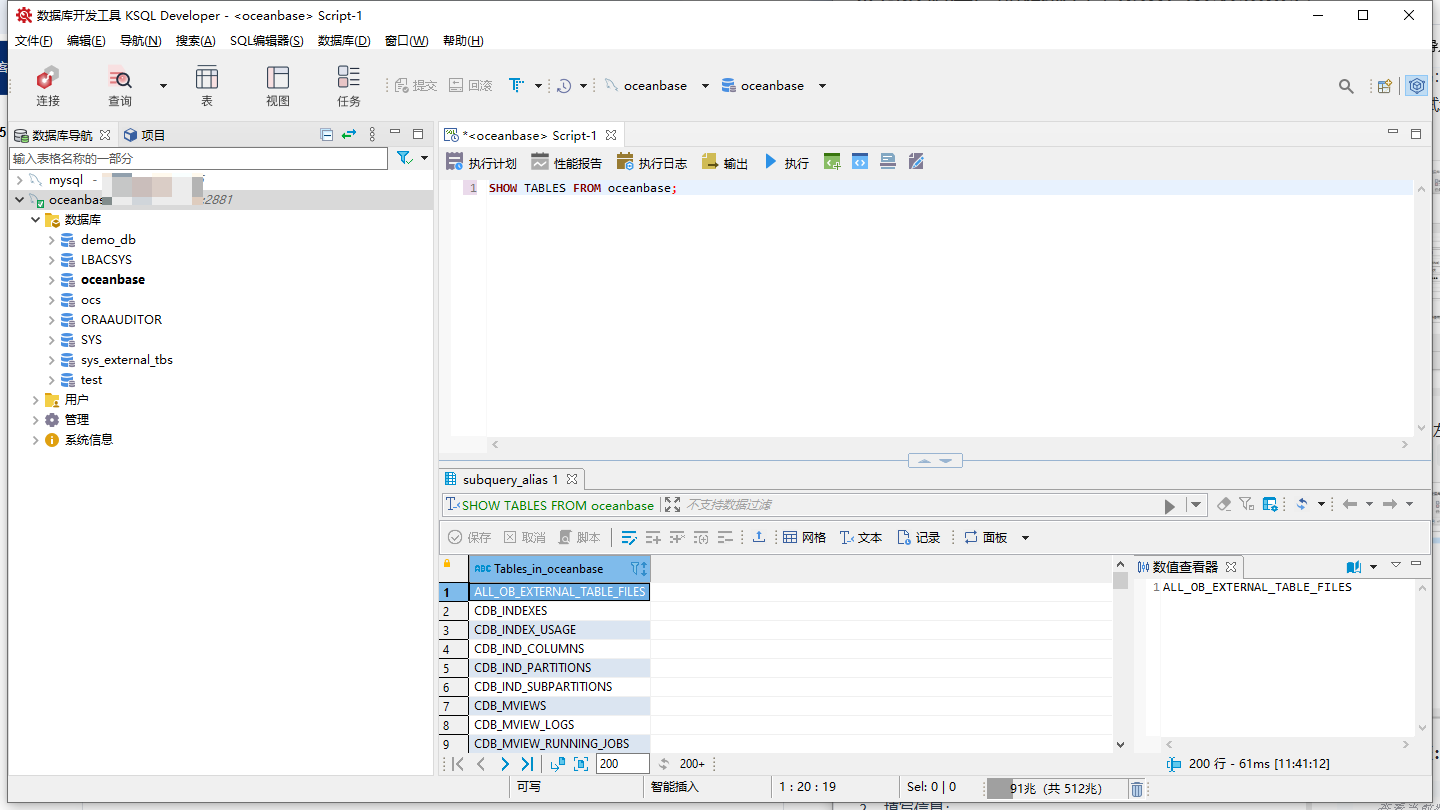Switch results to 网格 grid view
This screenshot has height=810, width=1440.
point(805,537)
